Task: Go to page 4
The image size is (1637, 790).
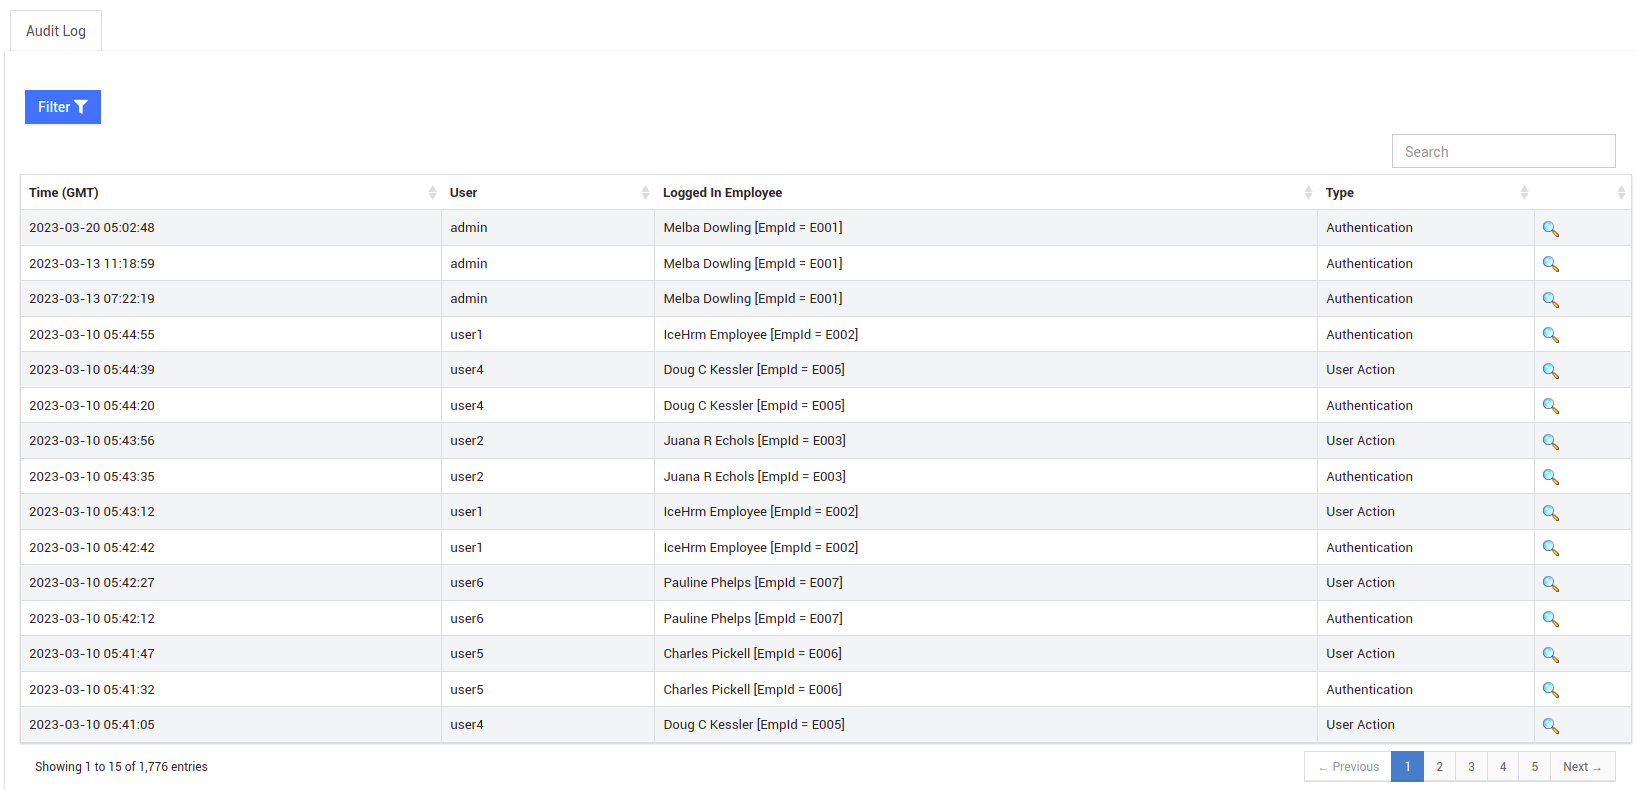Action: (1503, 767)
